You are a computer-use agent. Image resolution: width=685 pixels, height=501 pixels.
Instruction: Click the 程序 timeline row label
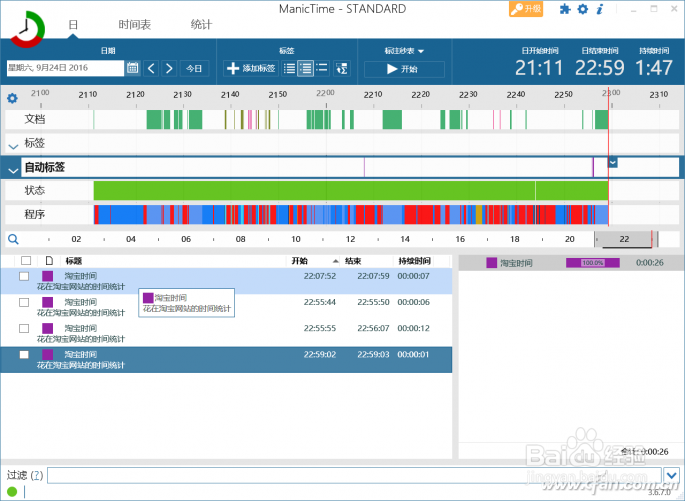35,214
